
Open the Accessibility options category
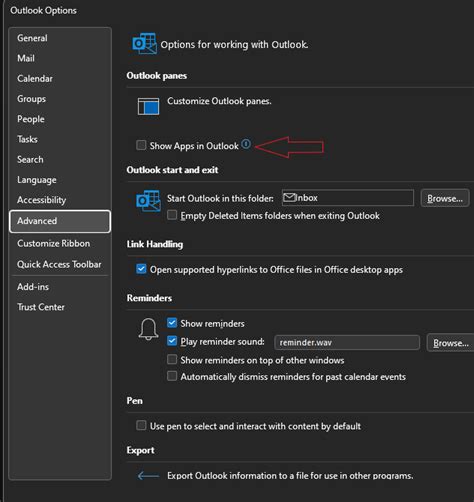click(x=60, y=200)
